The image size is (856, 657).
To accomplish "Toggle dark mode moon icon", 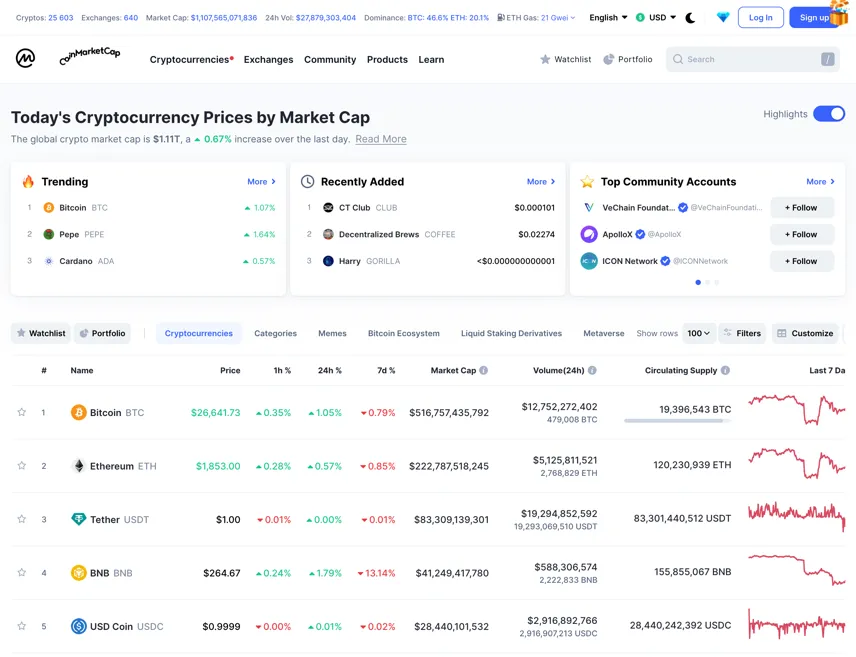I will point(690,17).
